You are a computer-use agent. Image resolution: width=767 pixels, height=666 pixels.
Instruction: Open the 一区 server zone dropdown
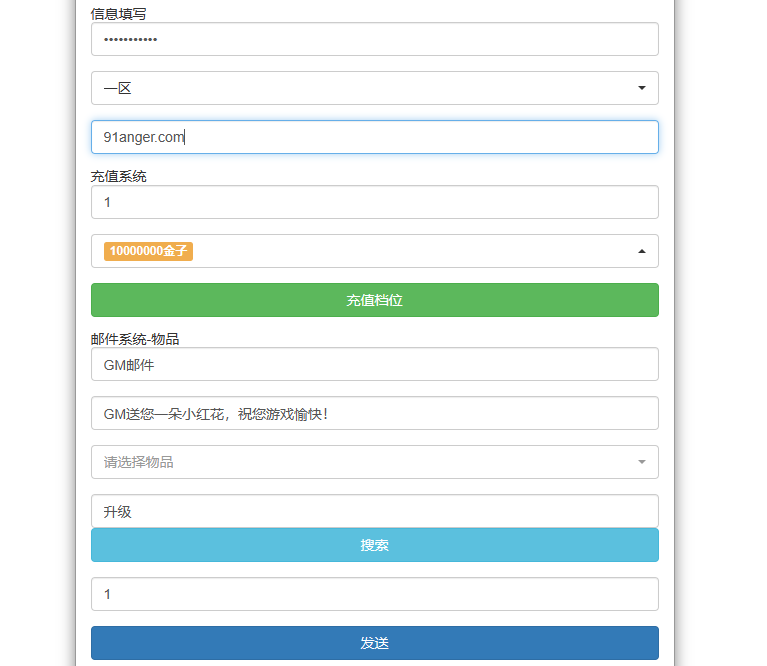(x=374, y=88)
